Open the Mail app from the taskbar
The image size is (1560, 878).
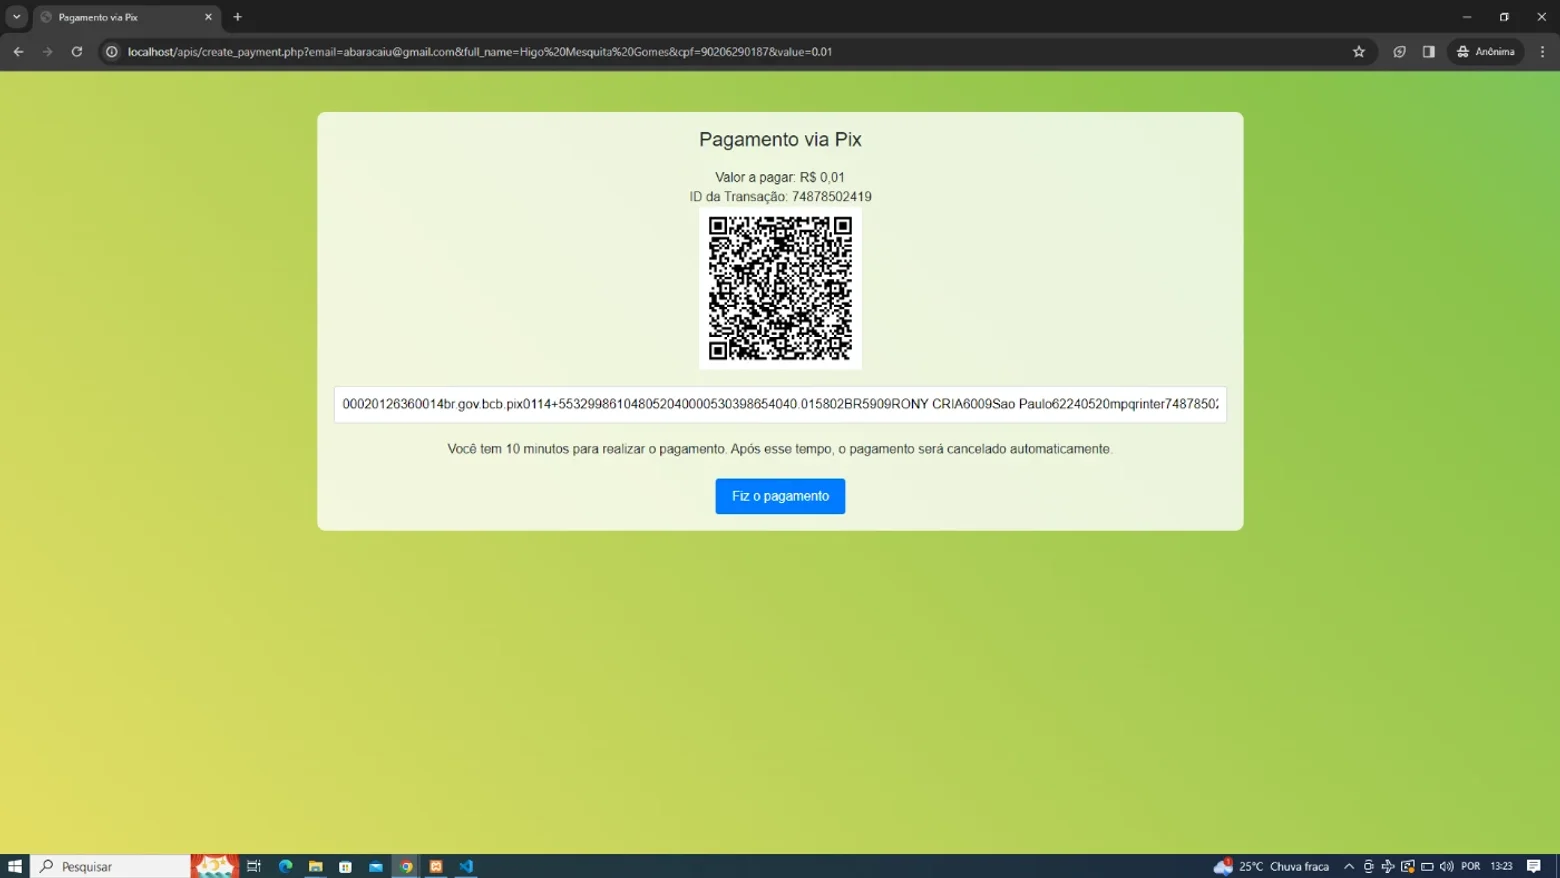pos(375,866)
